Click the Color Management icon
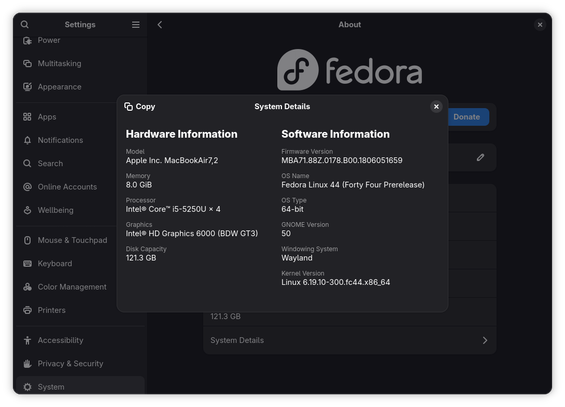The height and width of the screenshot is (407, 565). pos(27,287)
